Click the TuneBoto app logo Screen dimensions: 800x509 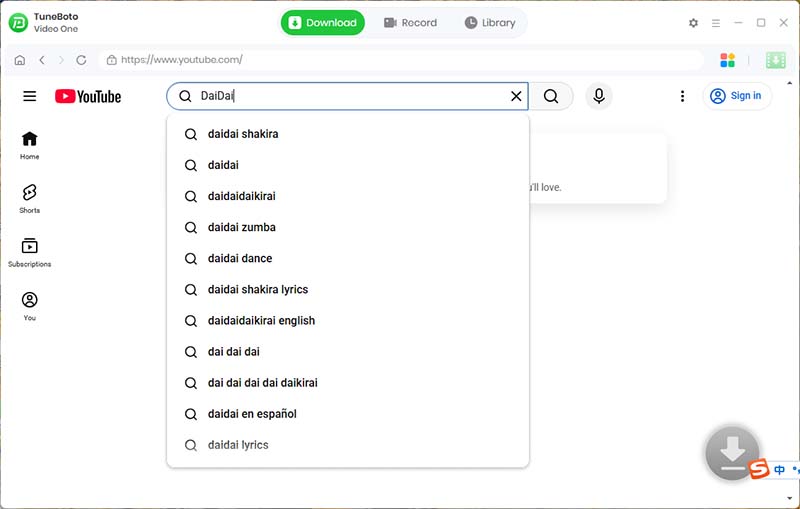tap(18, 22)
